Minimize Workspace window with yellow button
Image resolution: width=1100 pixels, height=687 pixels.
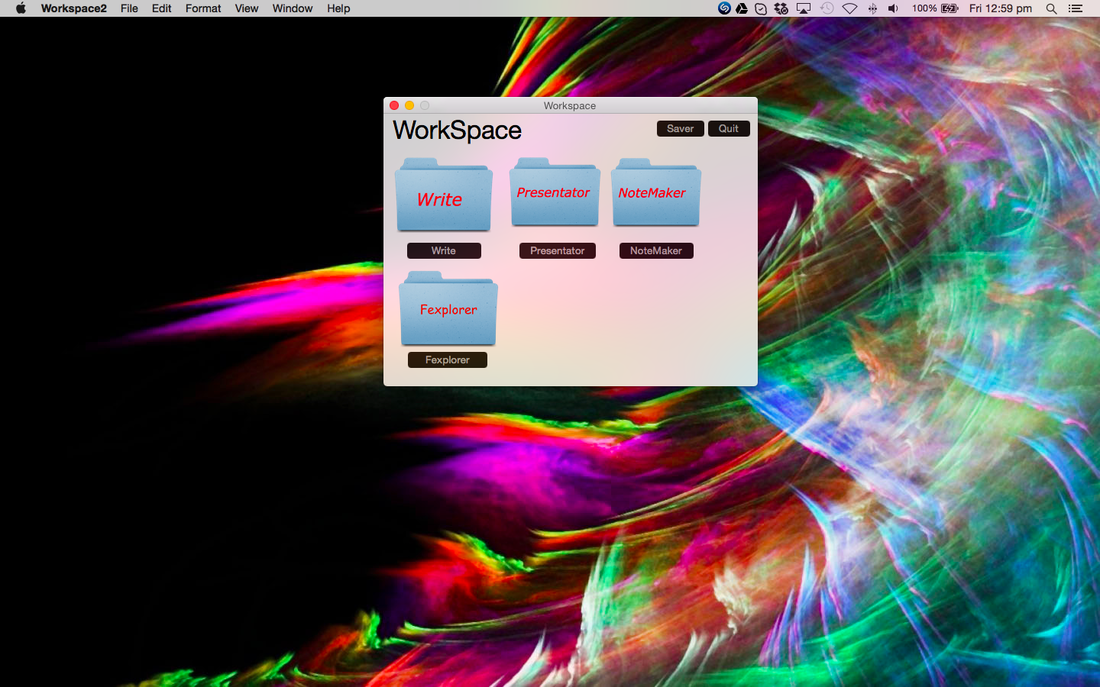tap(410, 105)
